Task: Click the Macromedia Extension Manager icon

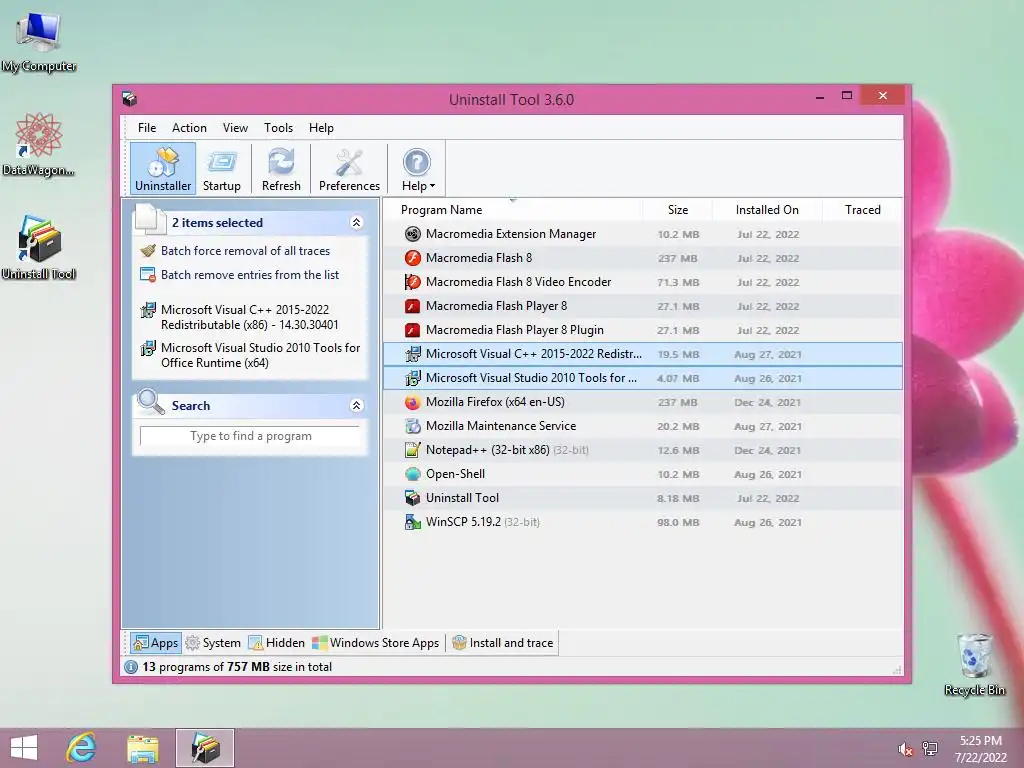Action: (412, 234)
